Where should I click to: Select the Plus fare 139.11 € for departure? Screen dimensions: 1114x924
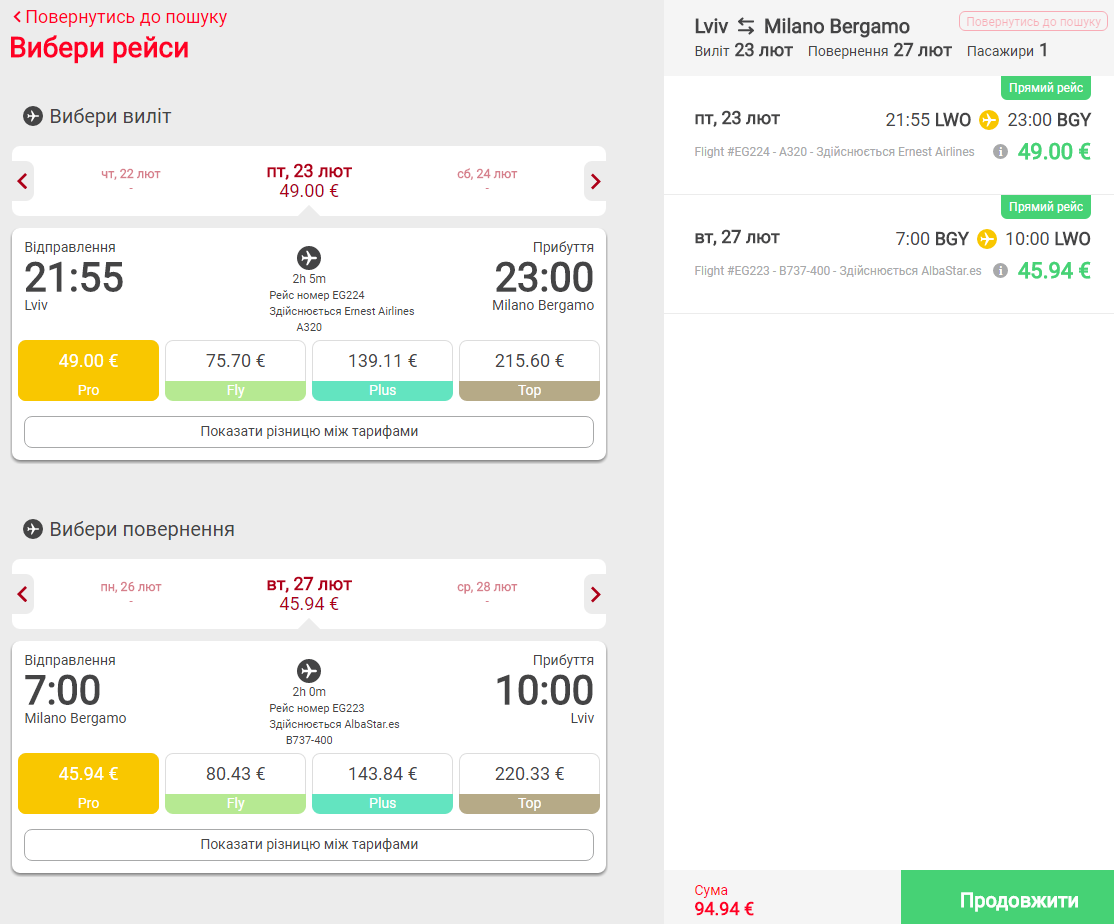pos(382,371)
